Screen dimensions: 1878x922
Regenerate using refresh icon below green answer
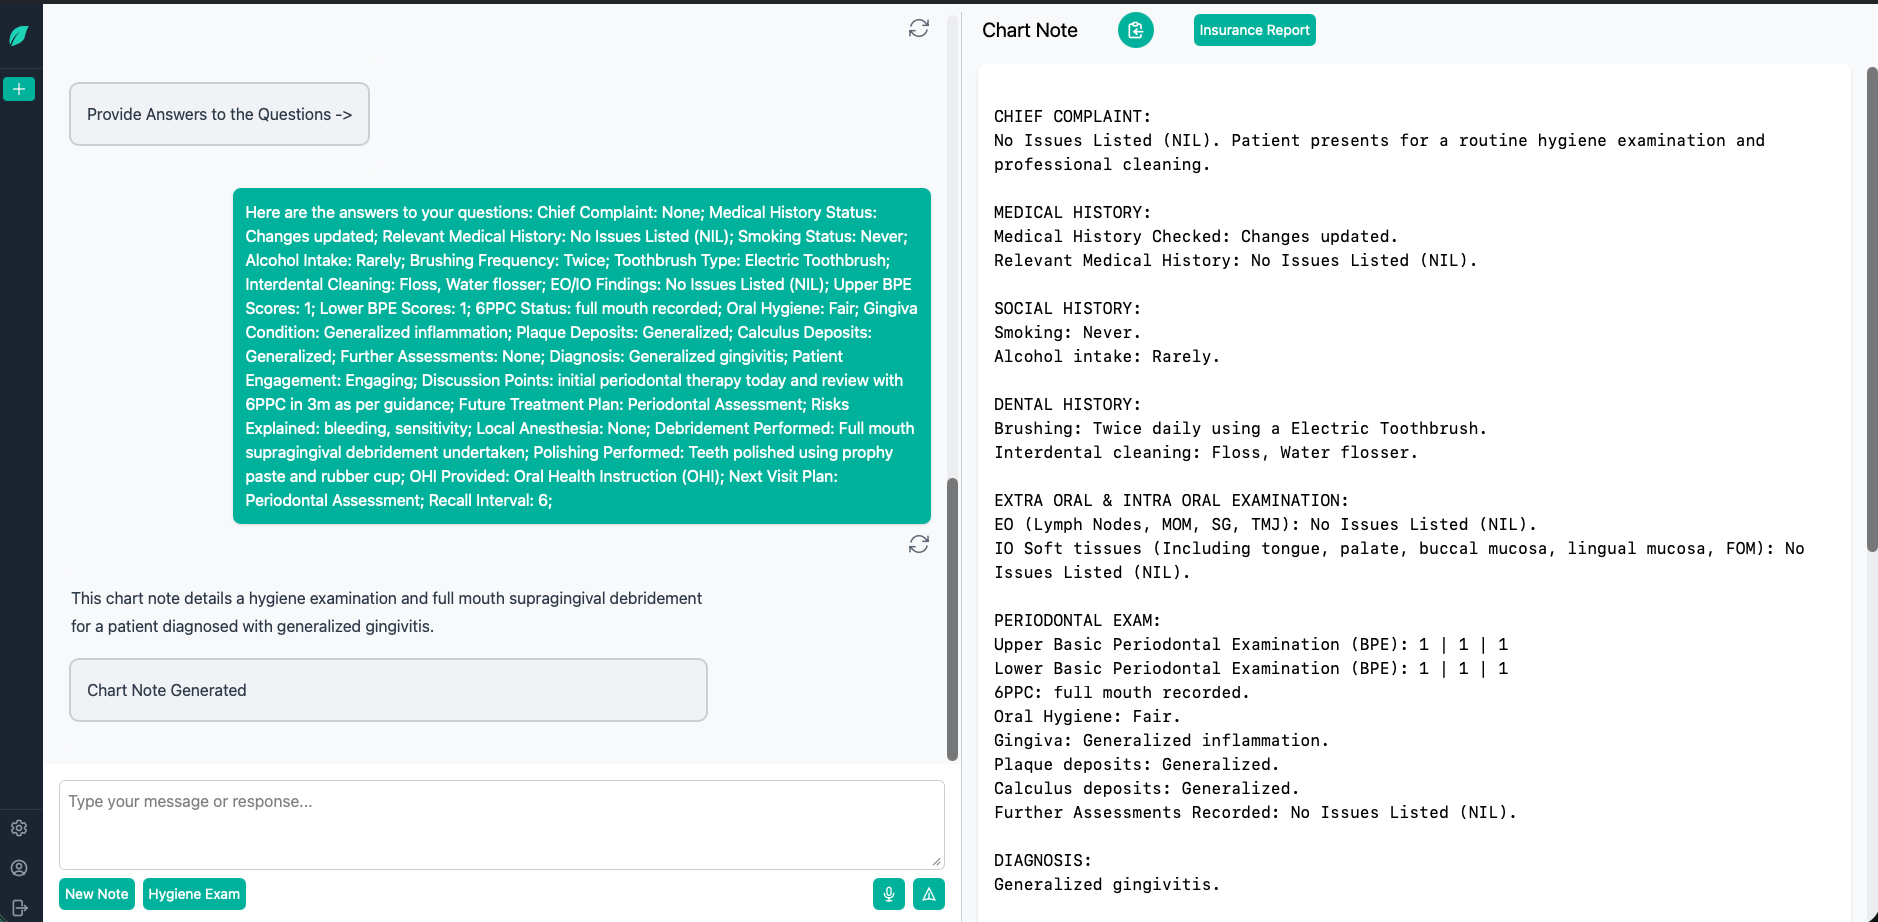click(918, 544)
